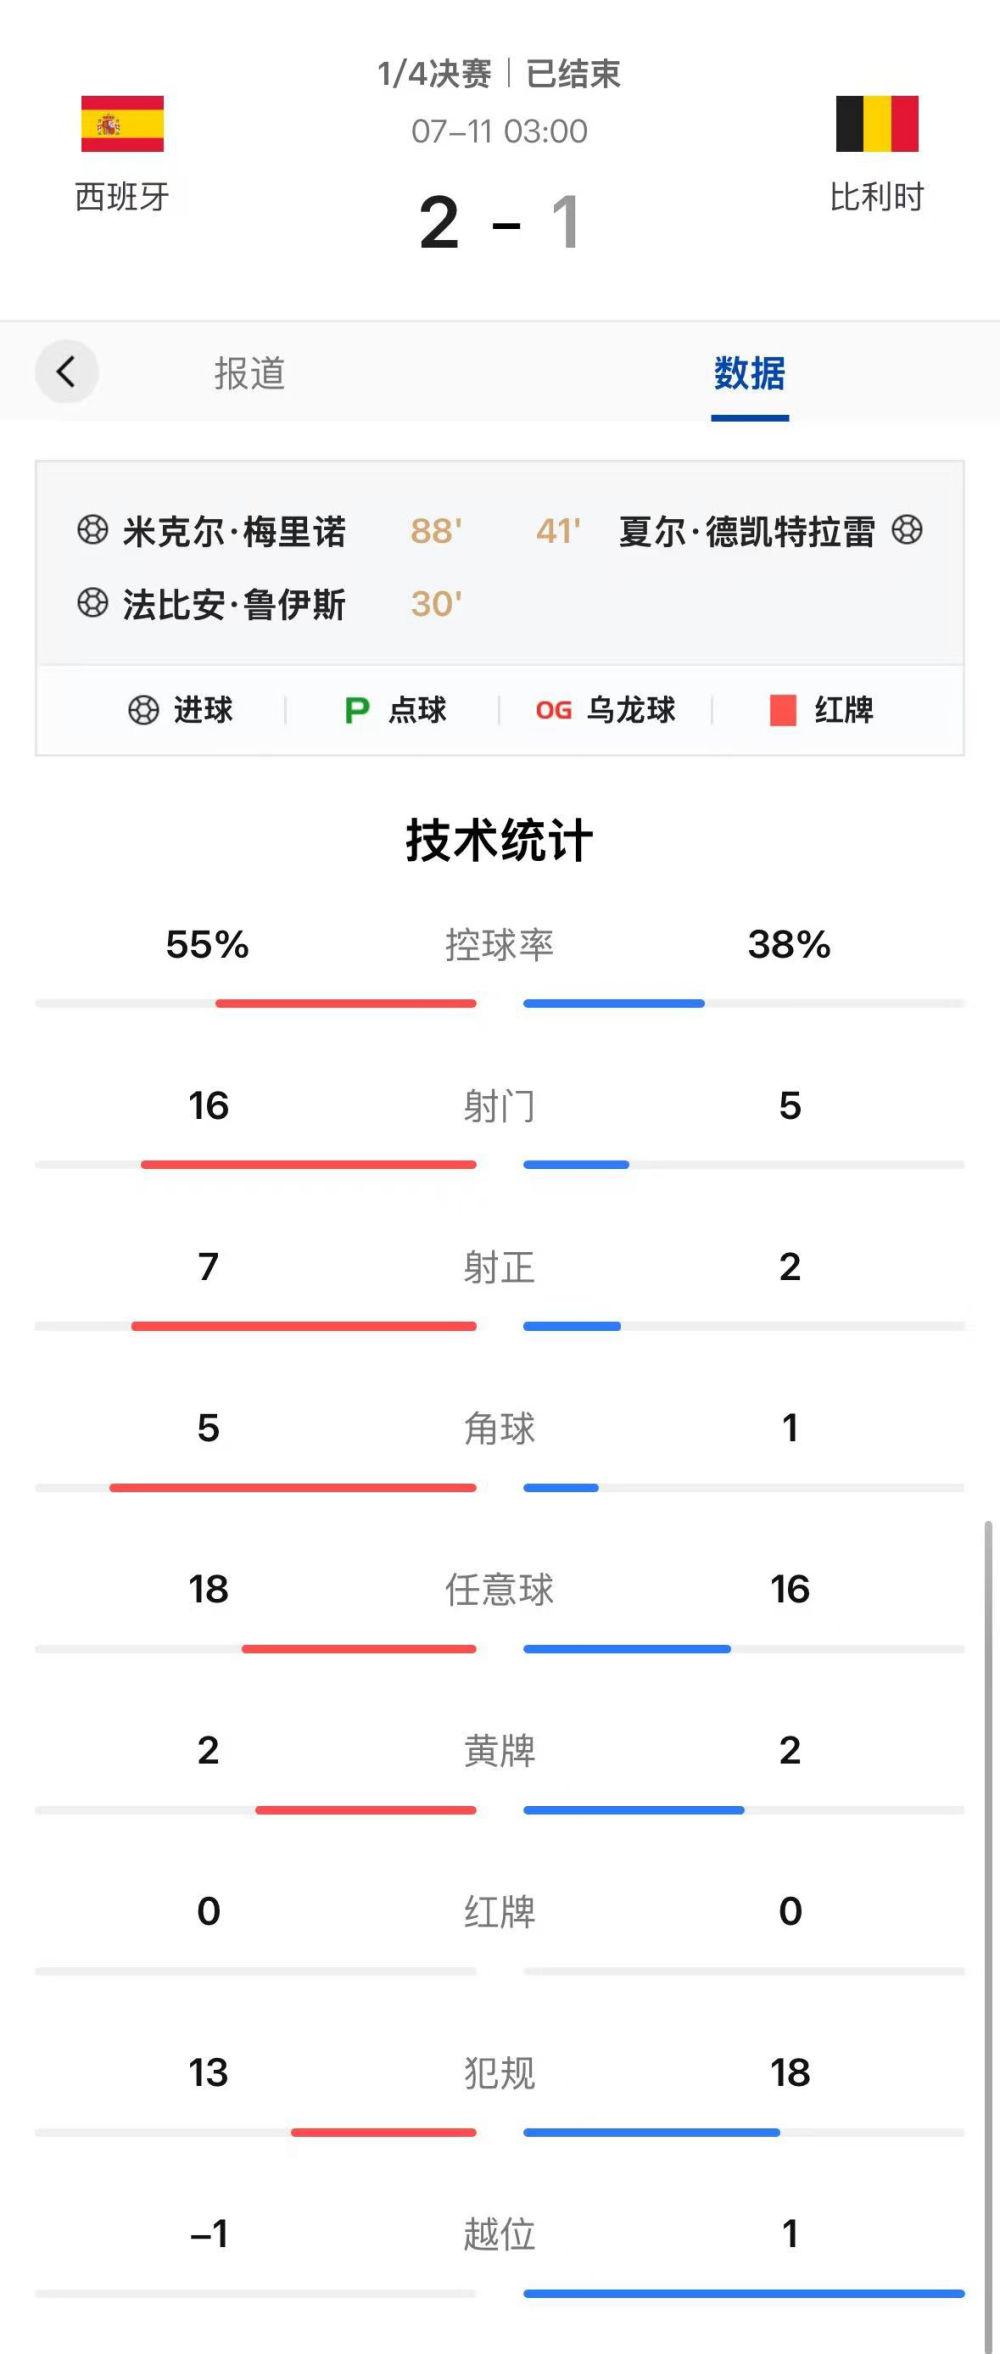Click goal icon beside 夏尔·德凯特拉雷
Image resolution: width=1000 pixels, height=2354 pixels.
click(x=907, y=529)
